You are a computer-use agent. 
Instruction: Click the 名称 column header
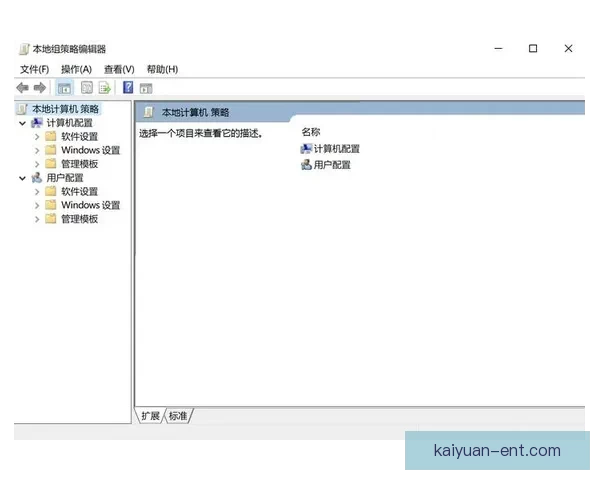[x=311, y=132]
